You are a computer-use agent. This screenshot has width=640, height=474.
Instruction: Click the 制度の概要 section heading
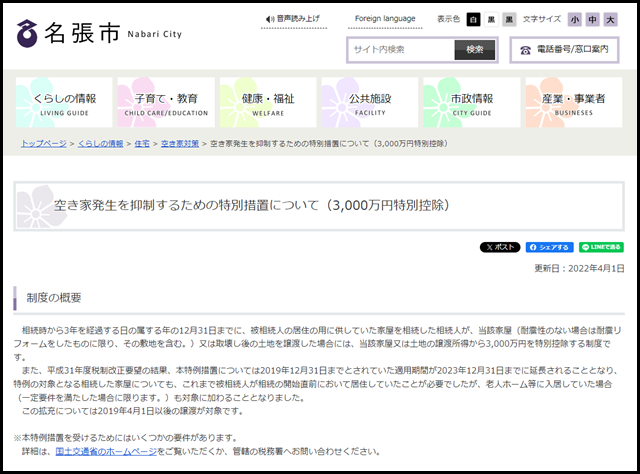point(54,298)
